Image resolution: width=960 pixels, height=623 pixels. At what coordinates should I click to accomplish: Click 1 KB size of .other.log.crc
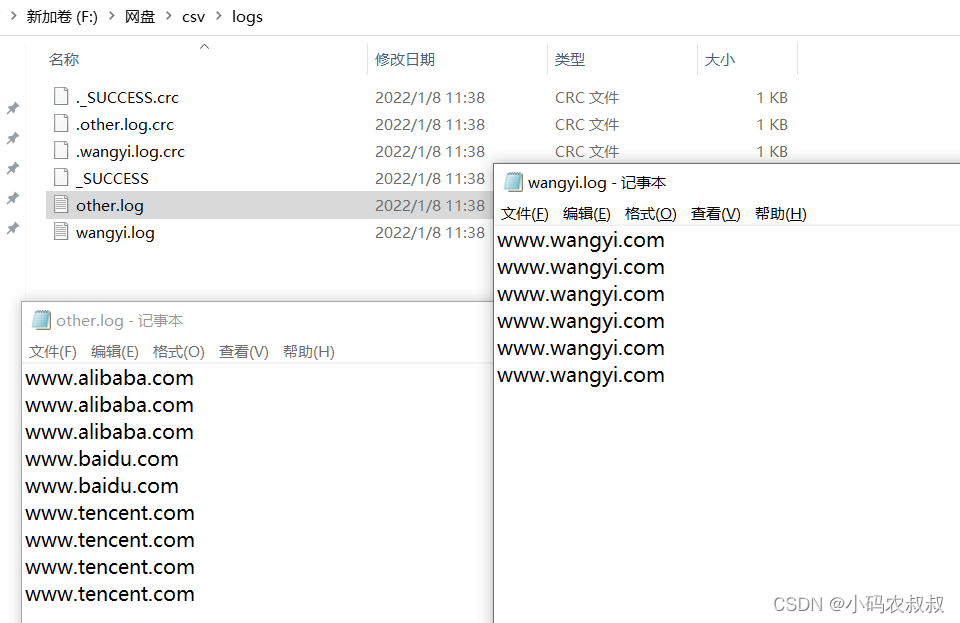772,124
